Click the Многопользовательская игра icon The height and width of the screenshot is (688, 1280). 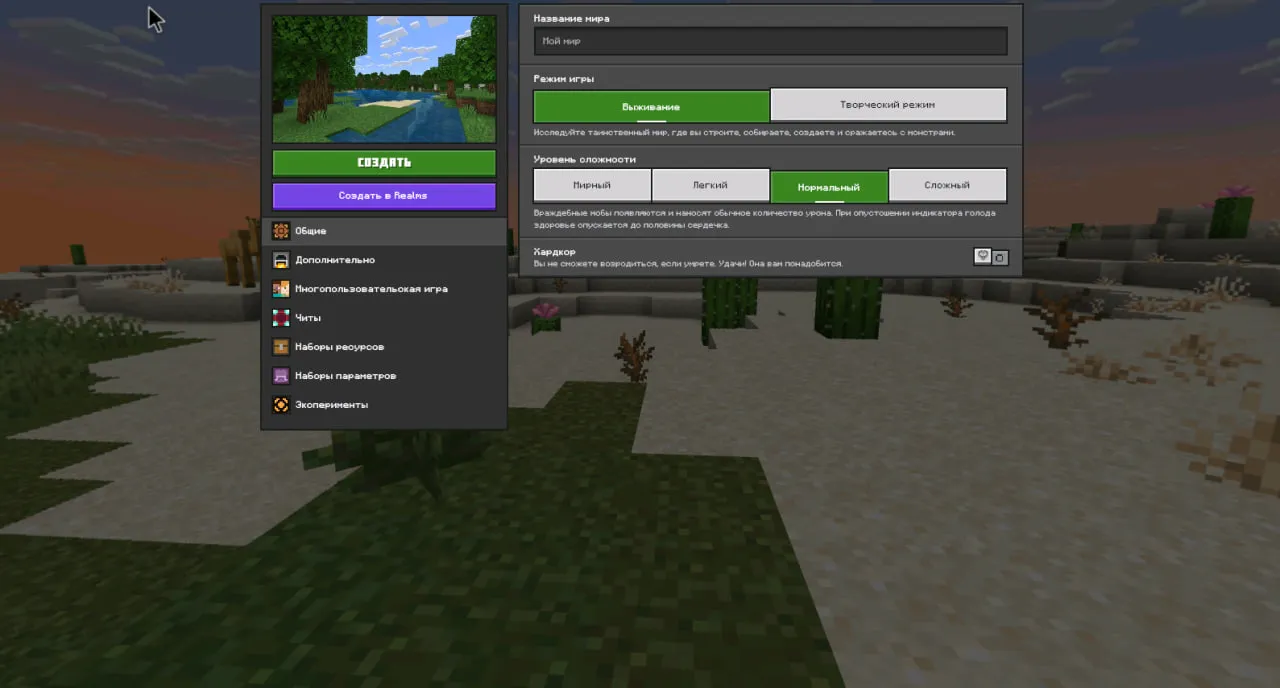(281, 289)
